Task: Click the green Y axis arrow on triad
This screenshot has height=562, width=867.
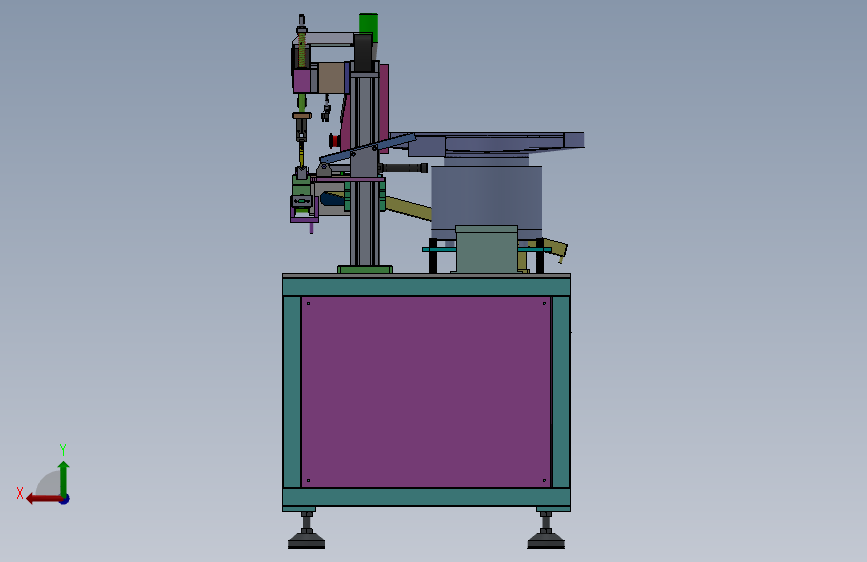Action: coord(64,478)
